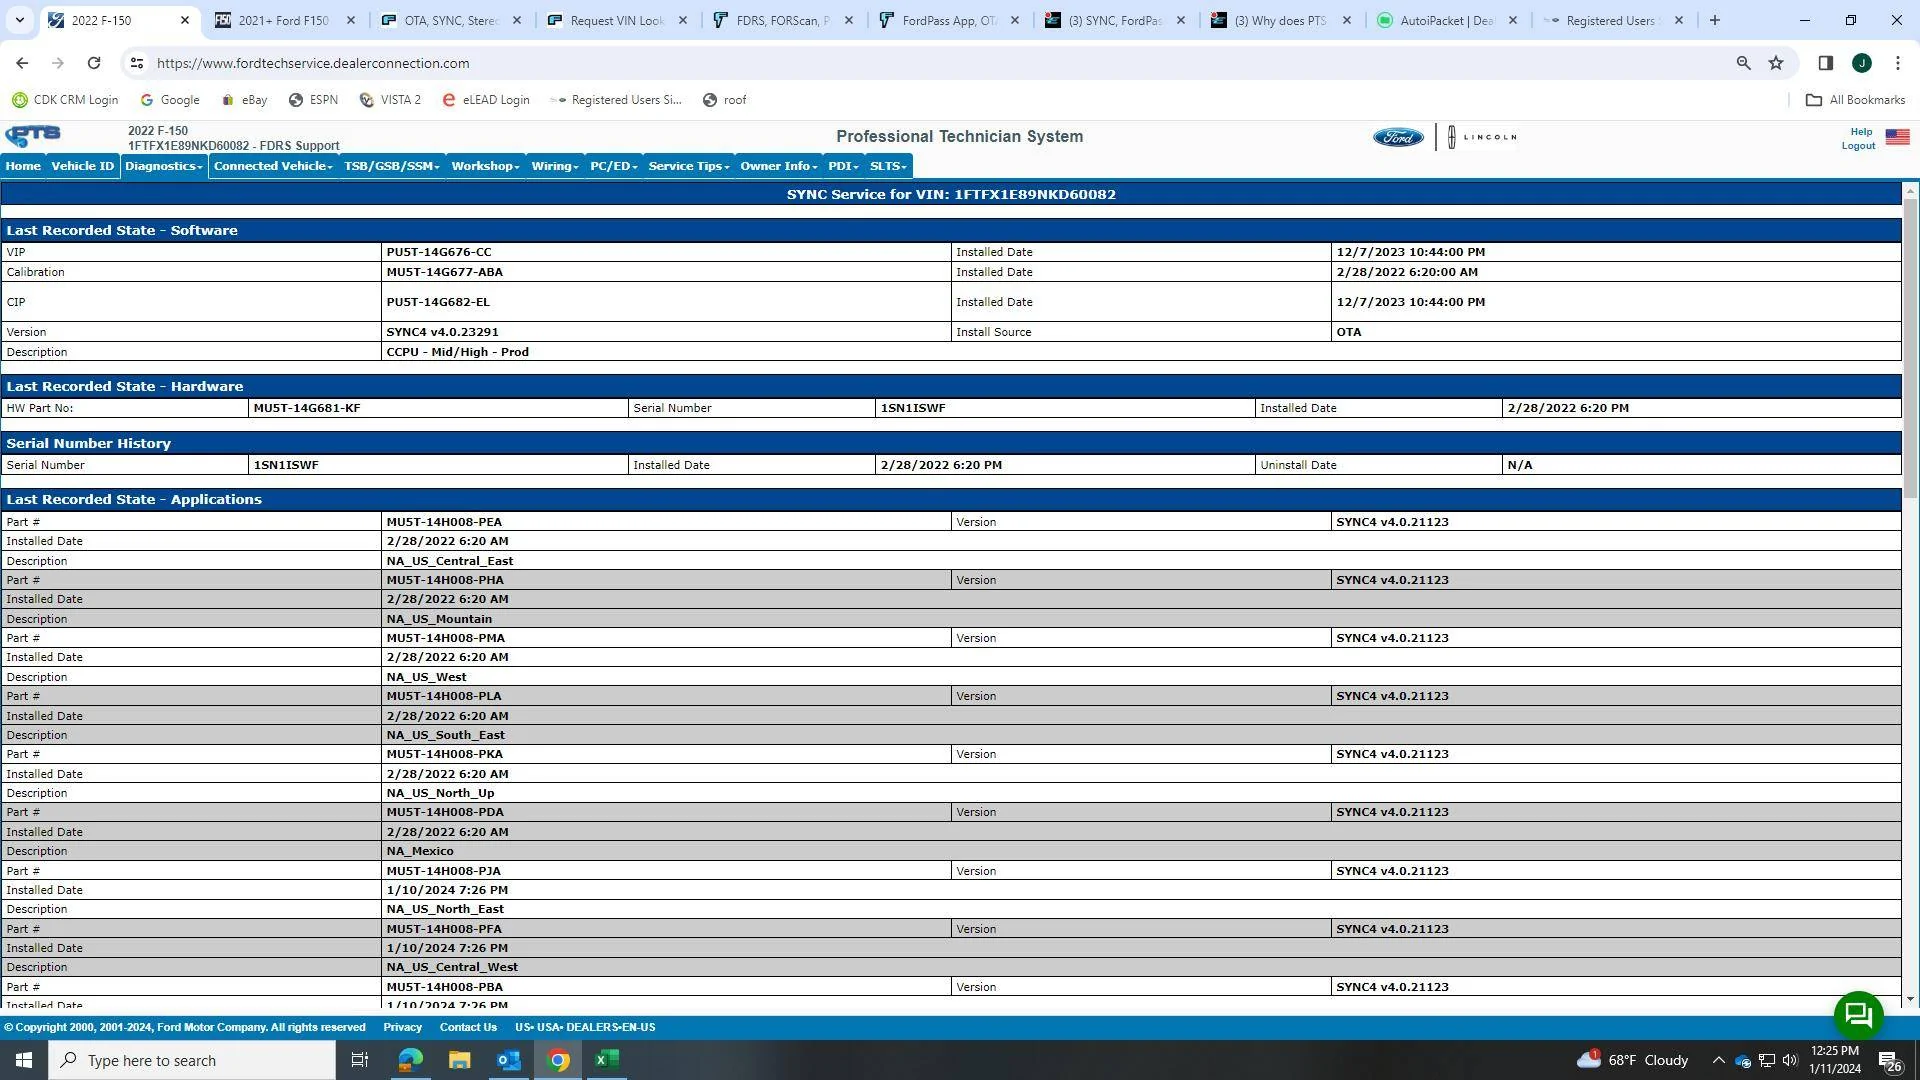
Task: Open the Contact Us footer link
Action: (x=468, y=1027)
